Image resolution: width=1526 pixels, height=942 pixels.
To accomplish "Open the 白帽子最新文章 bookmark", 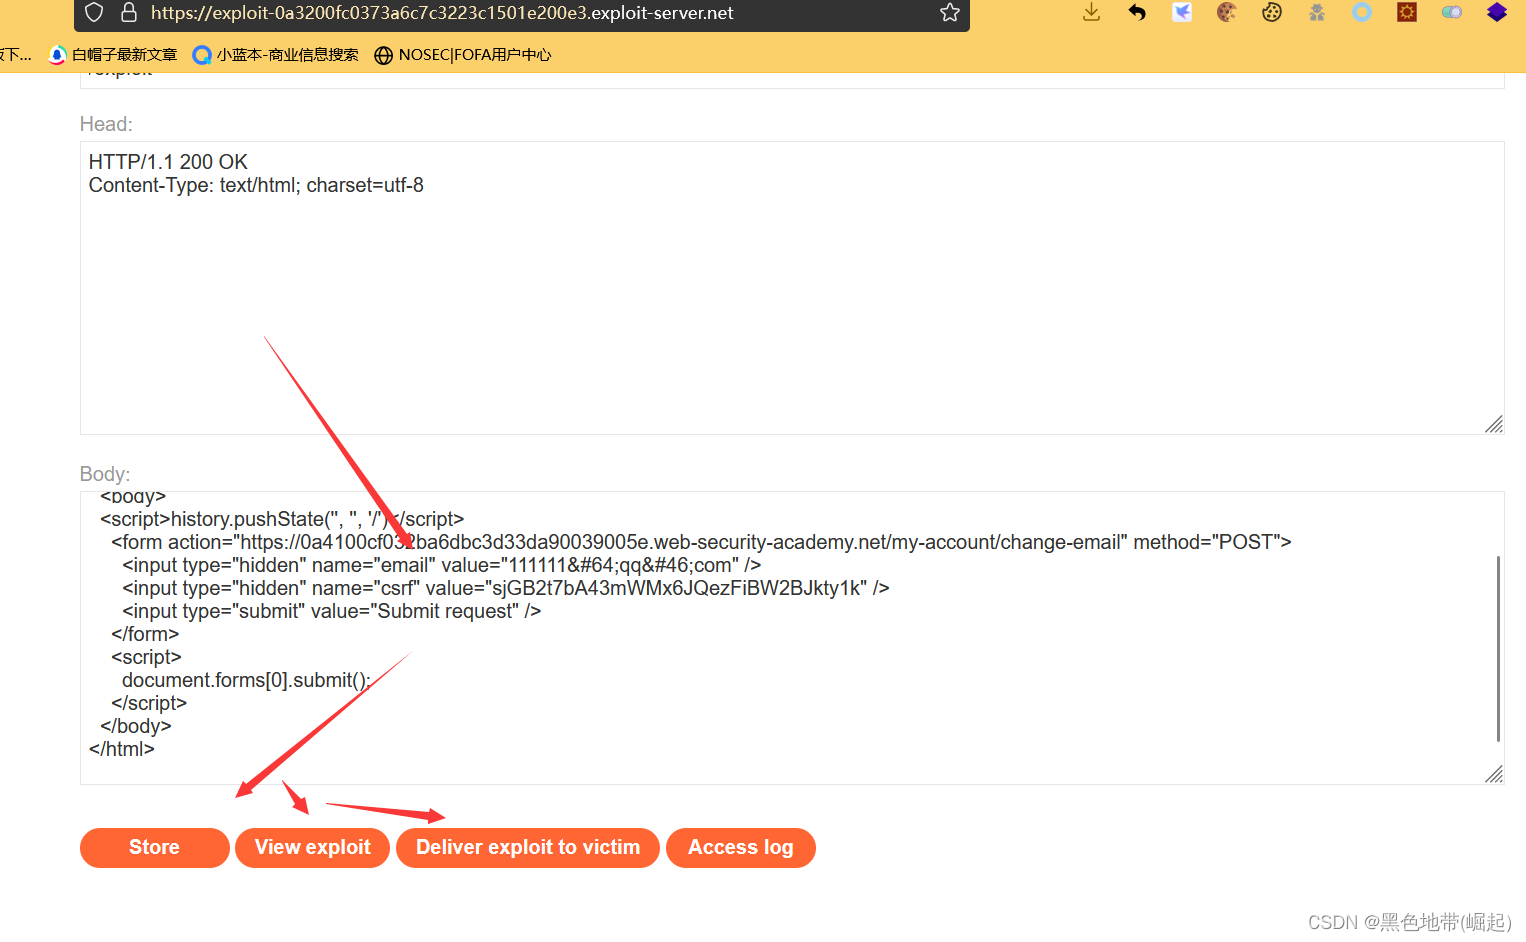I will tap(113, 55).
